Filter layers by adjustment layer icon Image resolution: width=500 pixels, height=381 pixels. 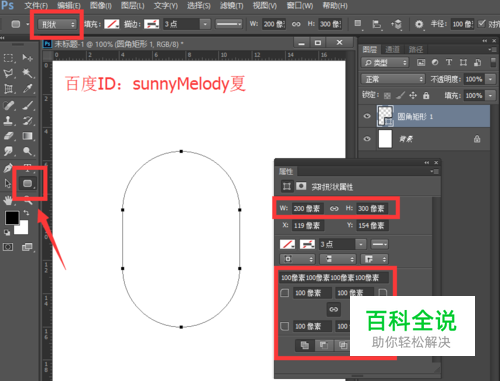point(435,62)
